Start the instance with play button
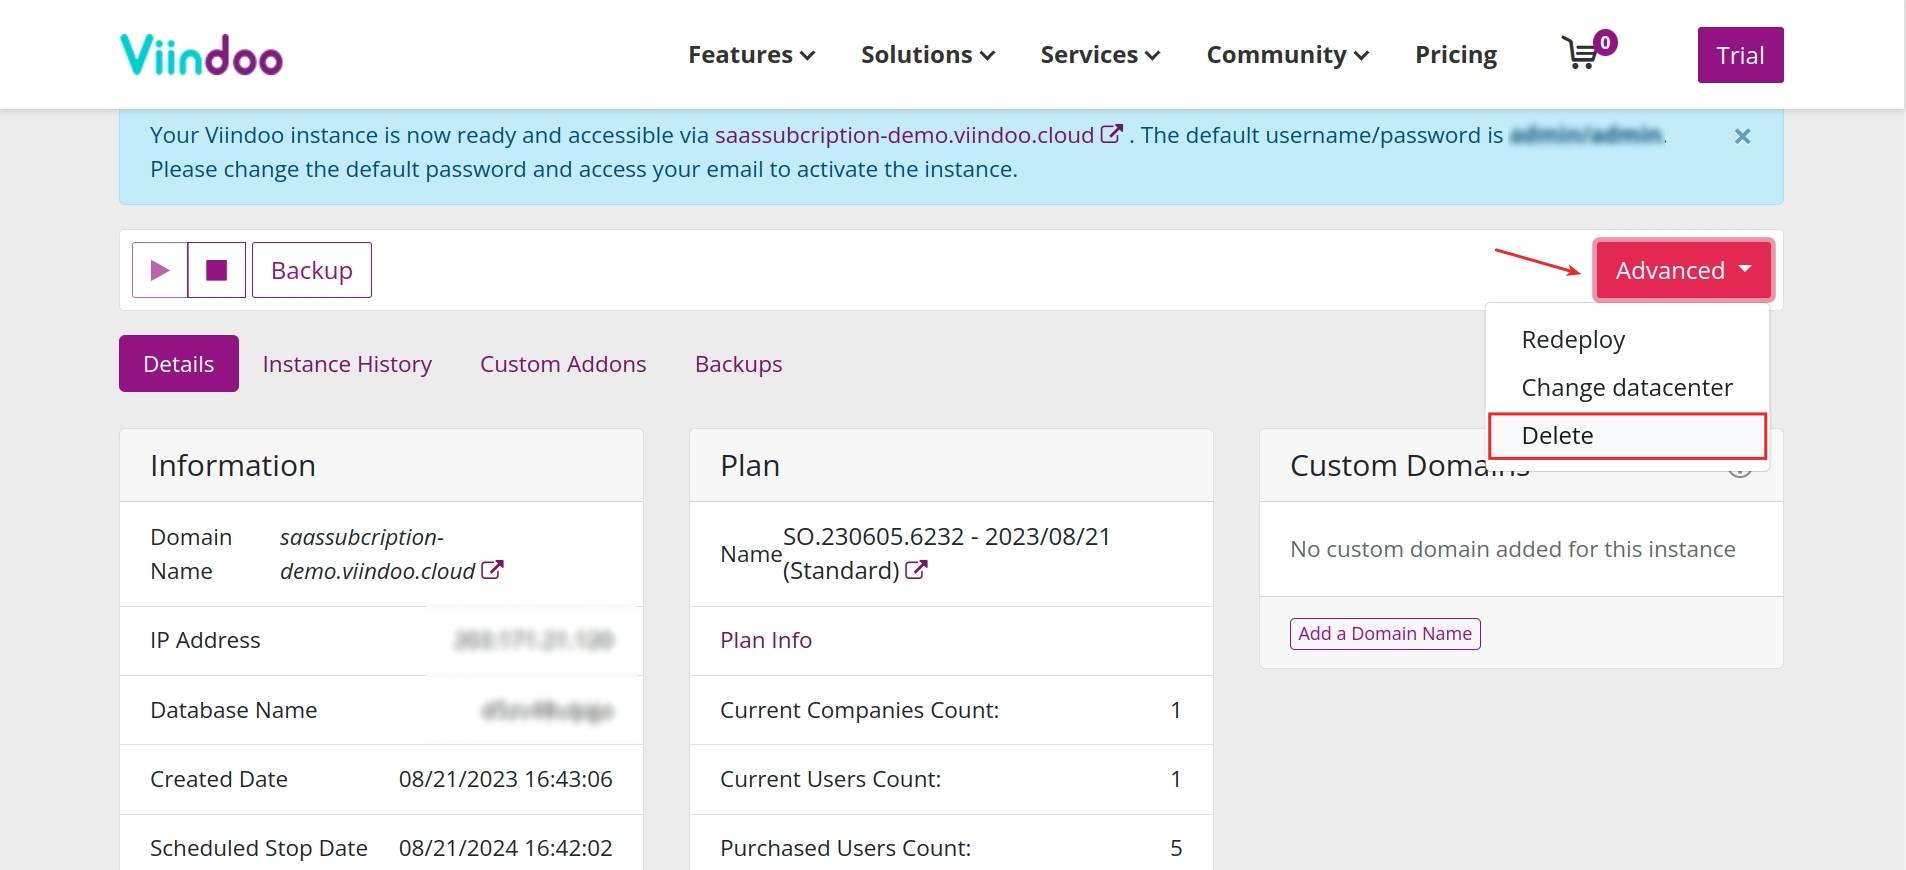Screen dimensions: 1906x870 (160, 270)
